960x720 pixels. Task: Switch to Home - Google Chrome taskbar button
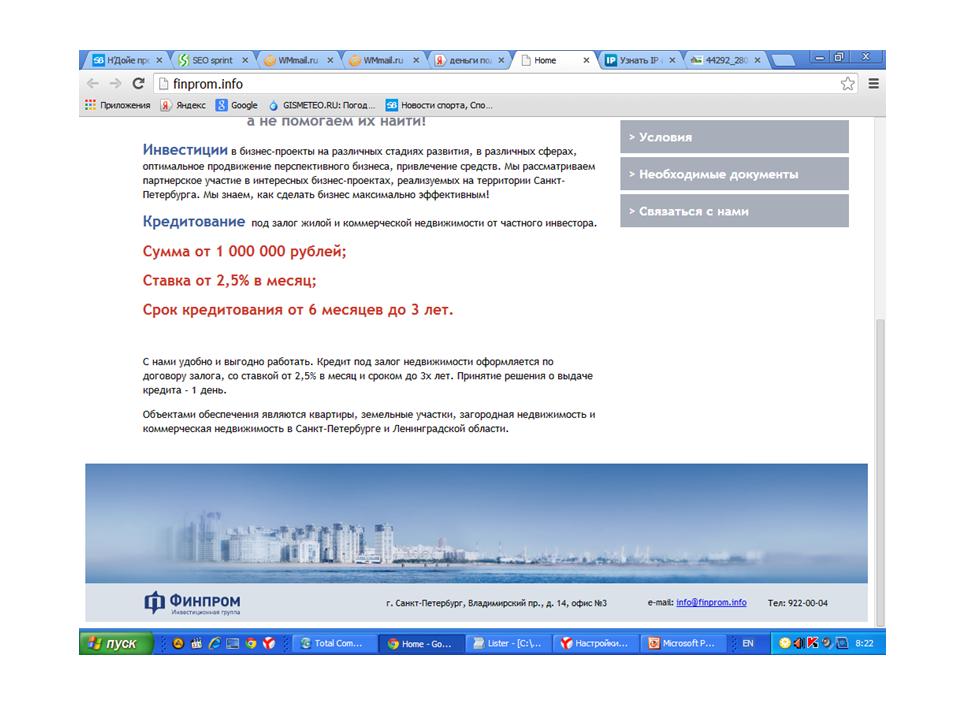(421, 643)
